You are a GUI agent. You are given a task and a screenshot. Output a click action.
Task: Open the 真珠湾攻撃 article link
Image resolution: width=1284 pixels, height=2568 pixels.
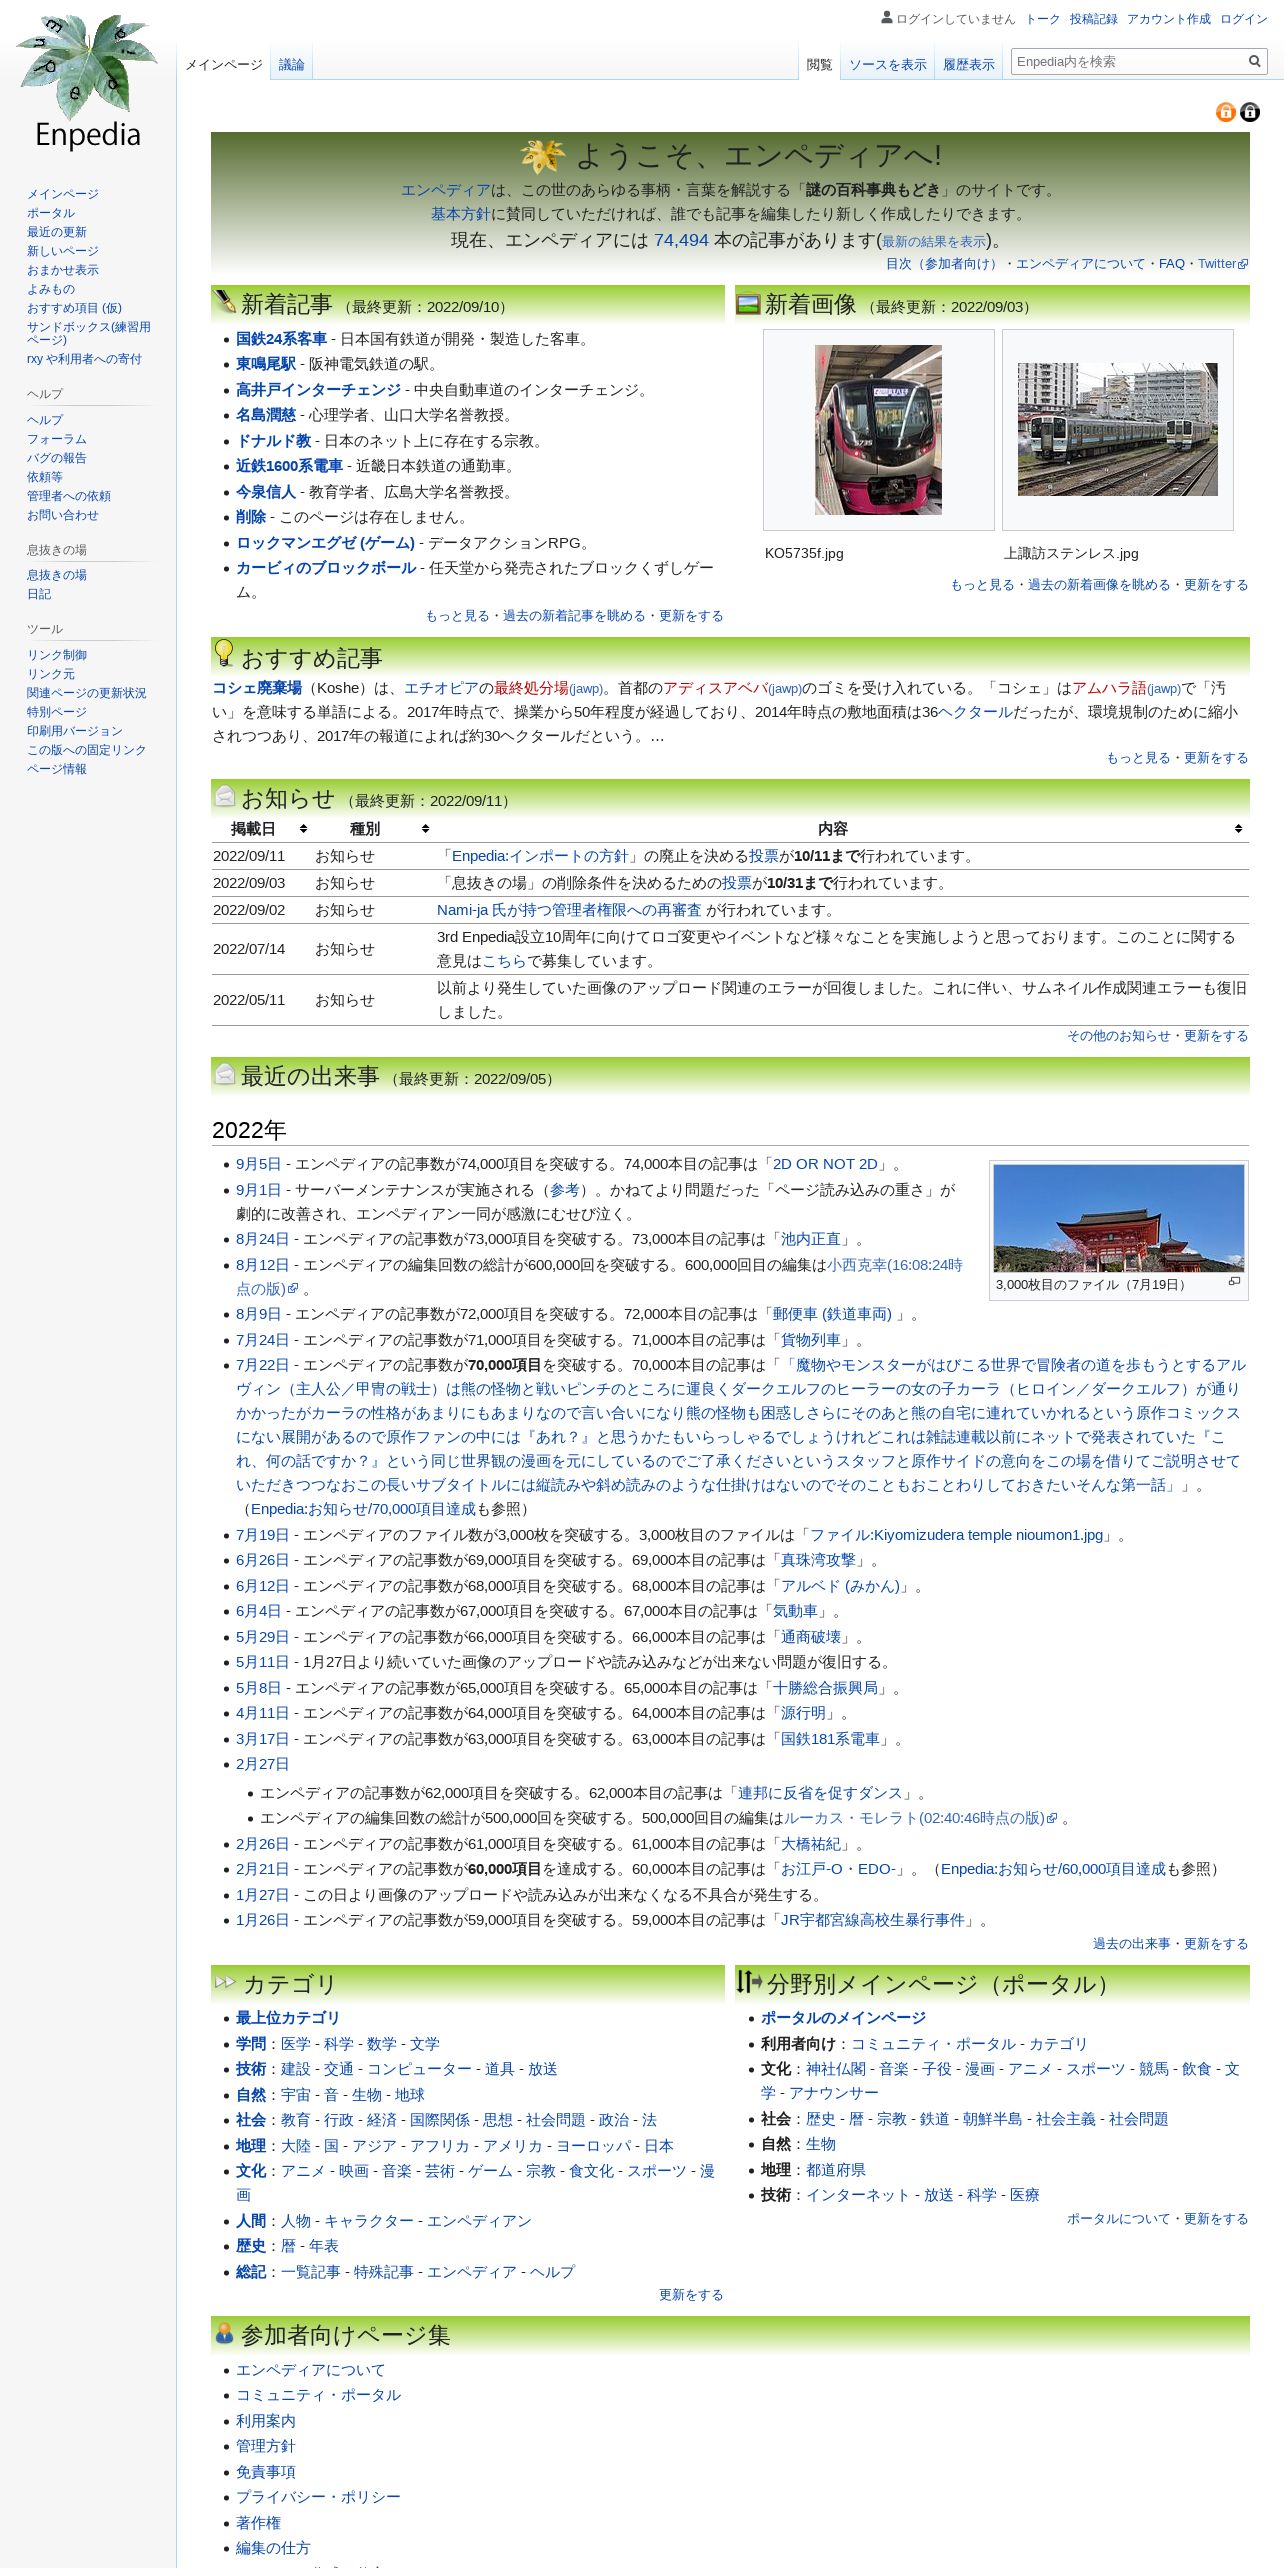click(818, 1560)
